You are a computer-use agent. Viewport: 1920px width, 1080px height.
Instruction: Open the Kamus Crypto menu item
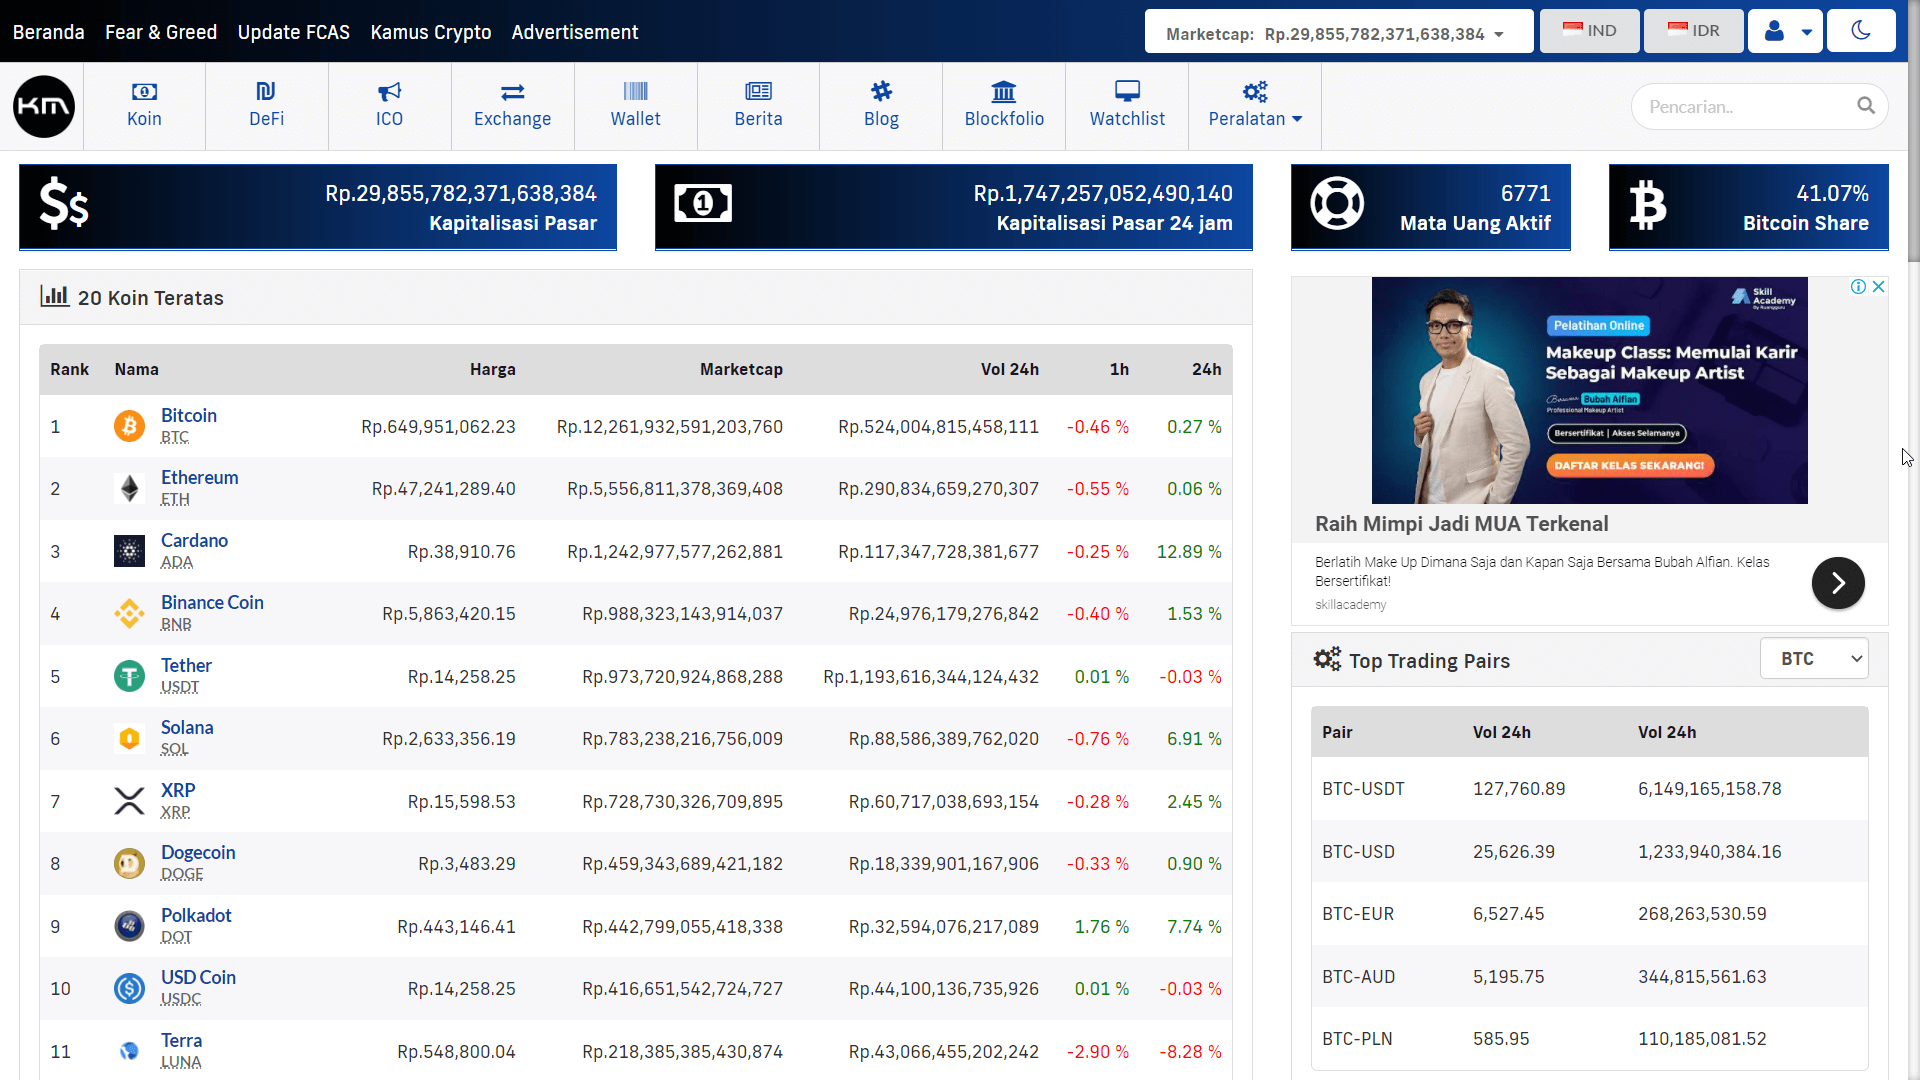(x=431, y=32)
